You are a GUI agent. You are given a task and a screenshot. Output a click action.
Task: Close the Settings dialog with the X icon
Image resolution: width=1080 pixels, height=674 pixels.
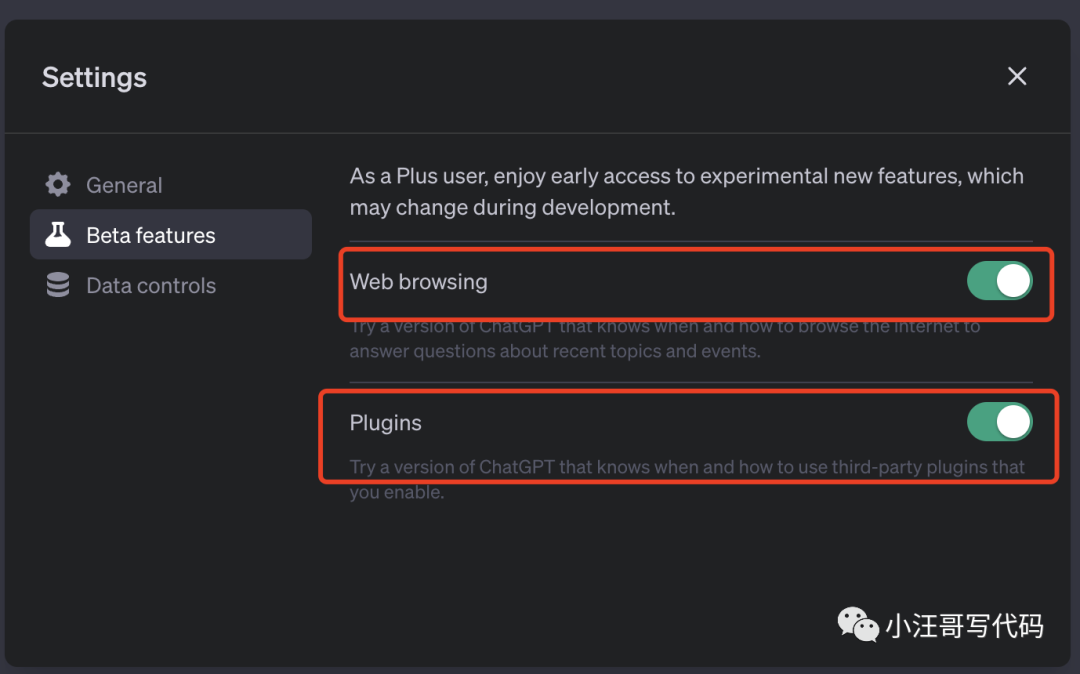pyautogui.click(x=1017, y=76)
